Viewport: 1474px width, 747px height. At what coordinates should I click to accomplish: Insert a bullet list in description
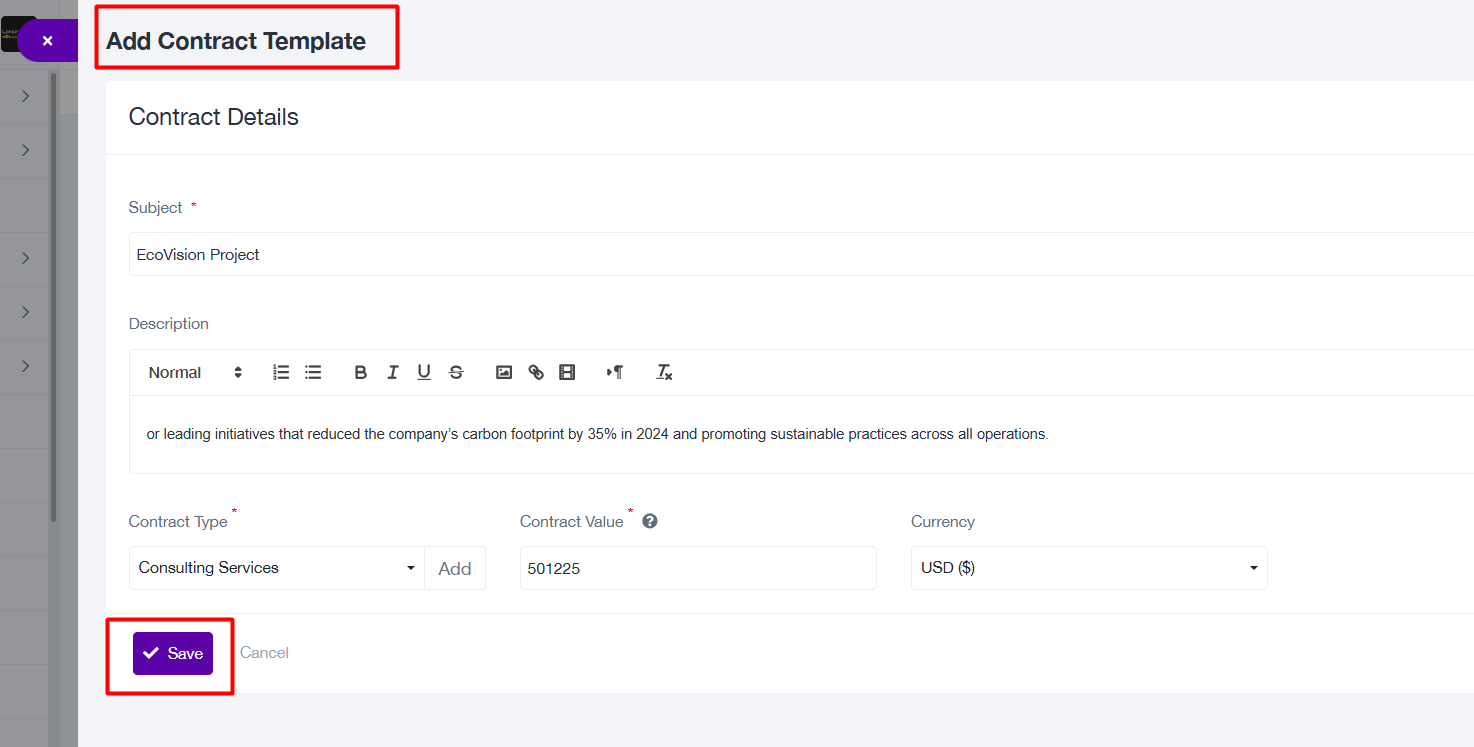(313, 372)
